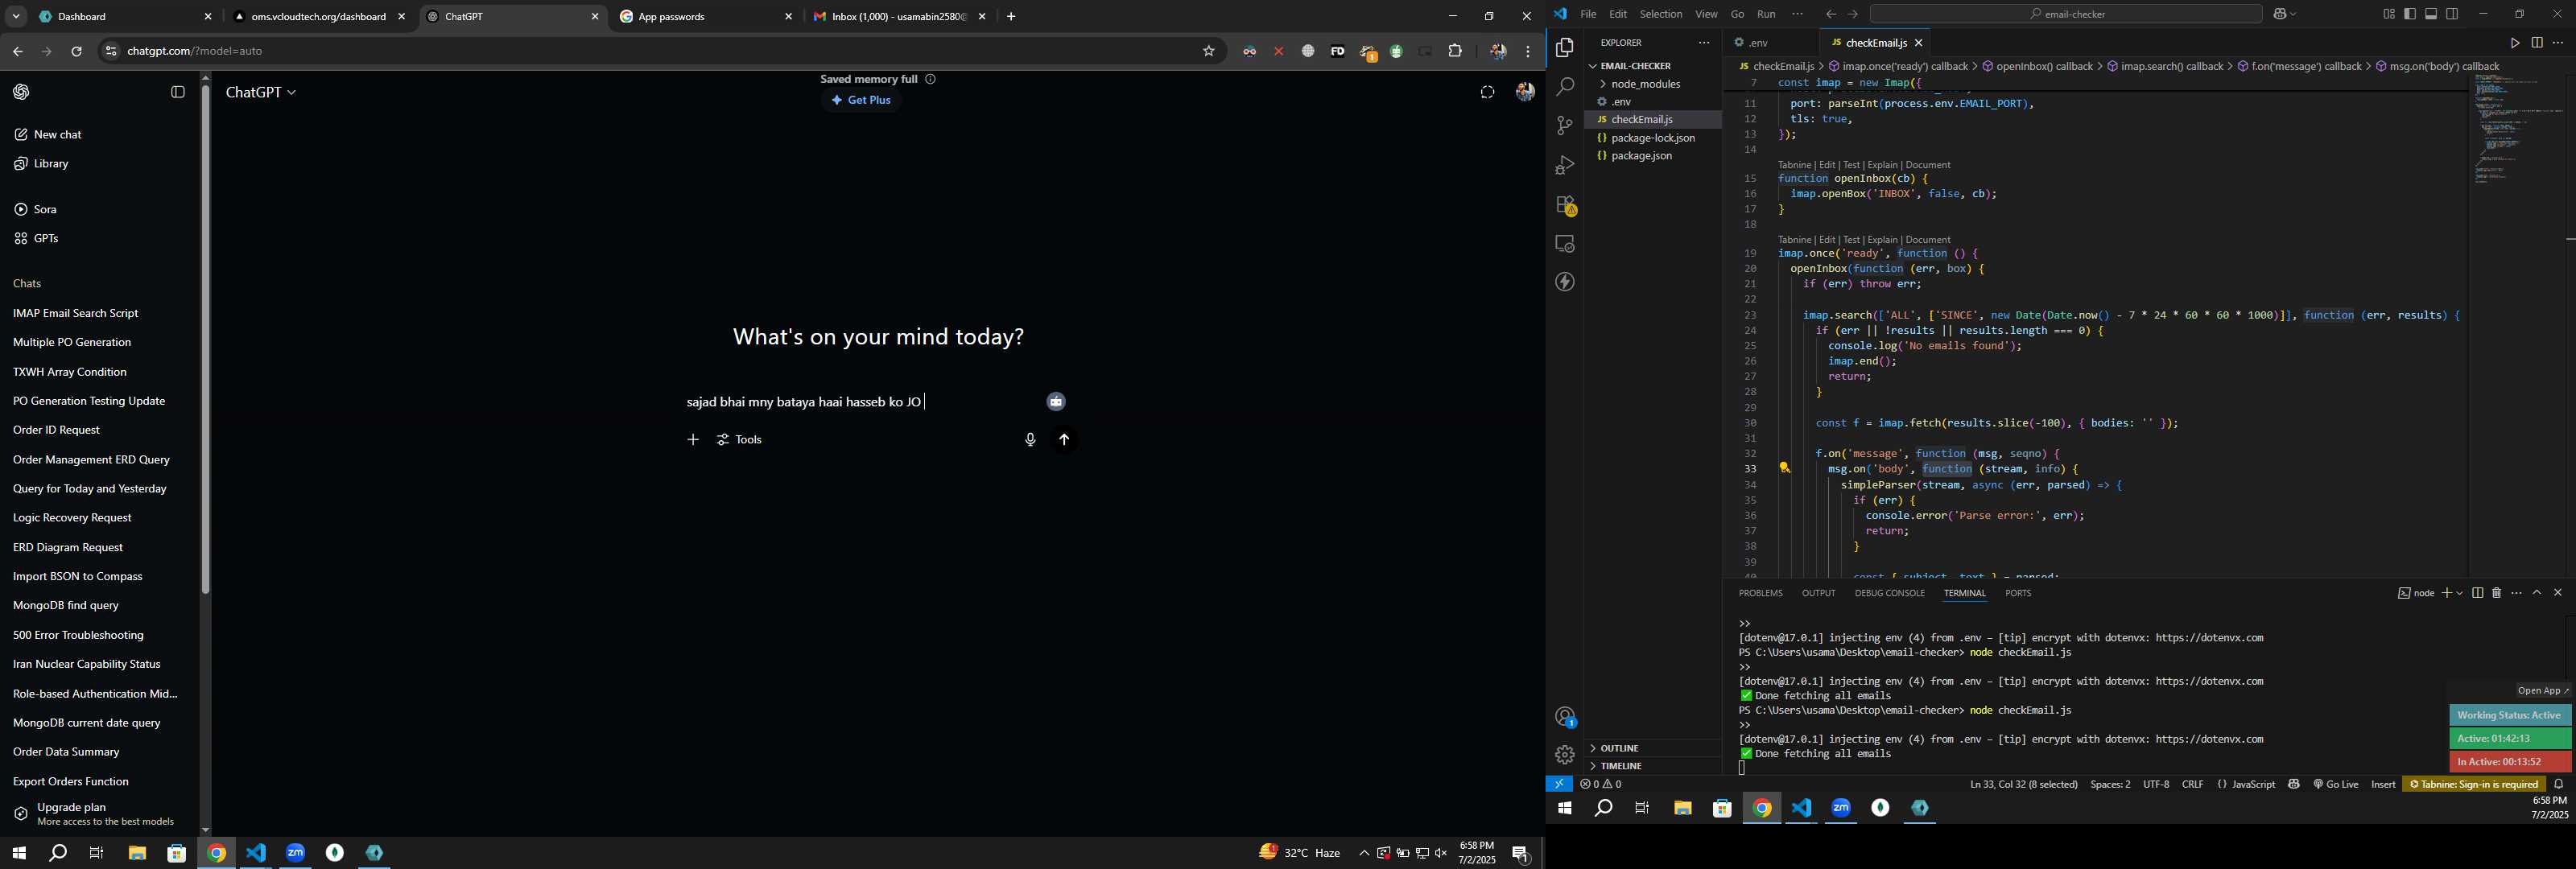Open Manage gear icon in VS Code
This screenshot has width=2576, height=869.
pos(1564,755)
